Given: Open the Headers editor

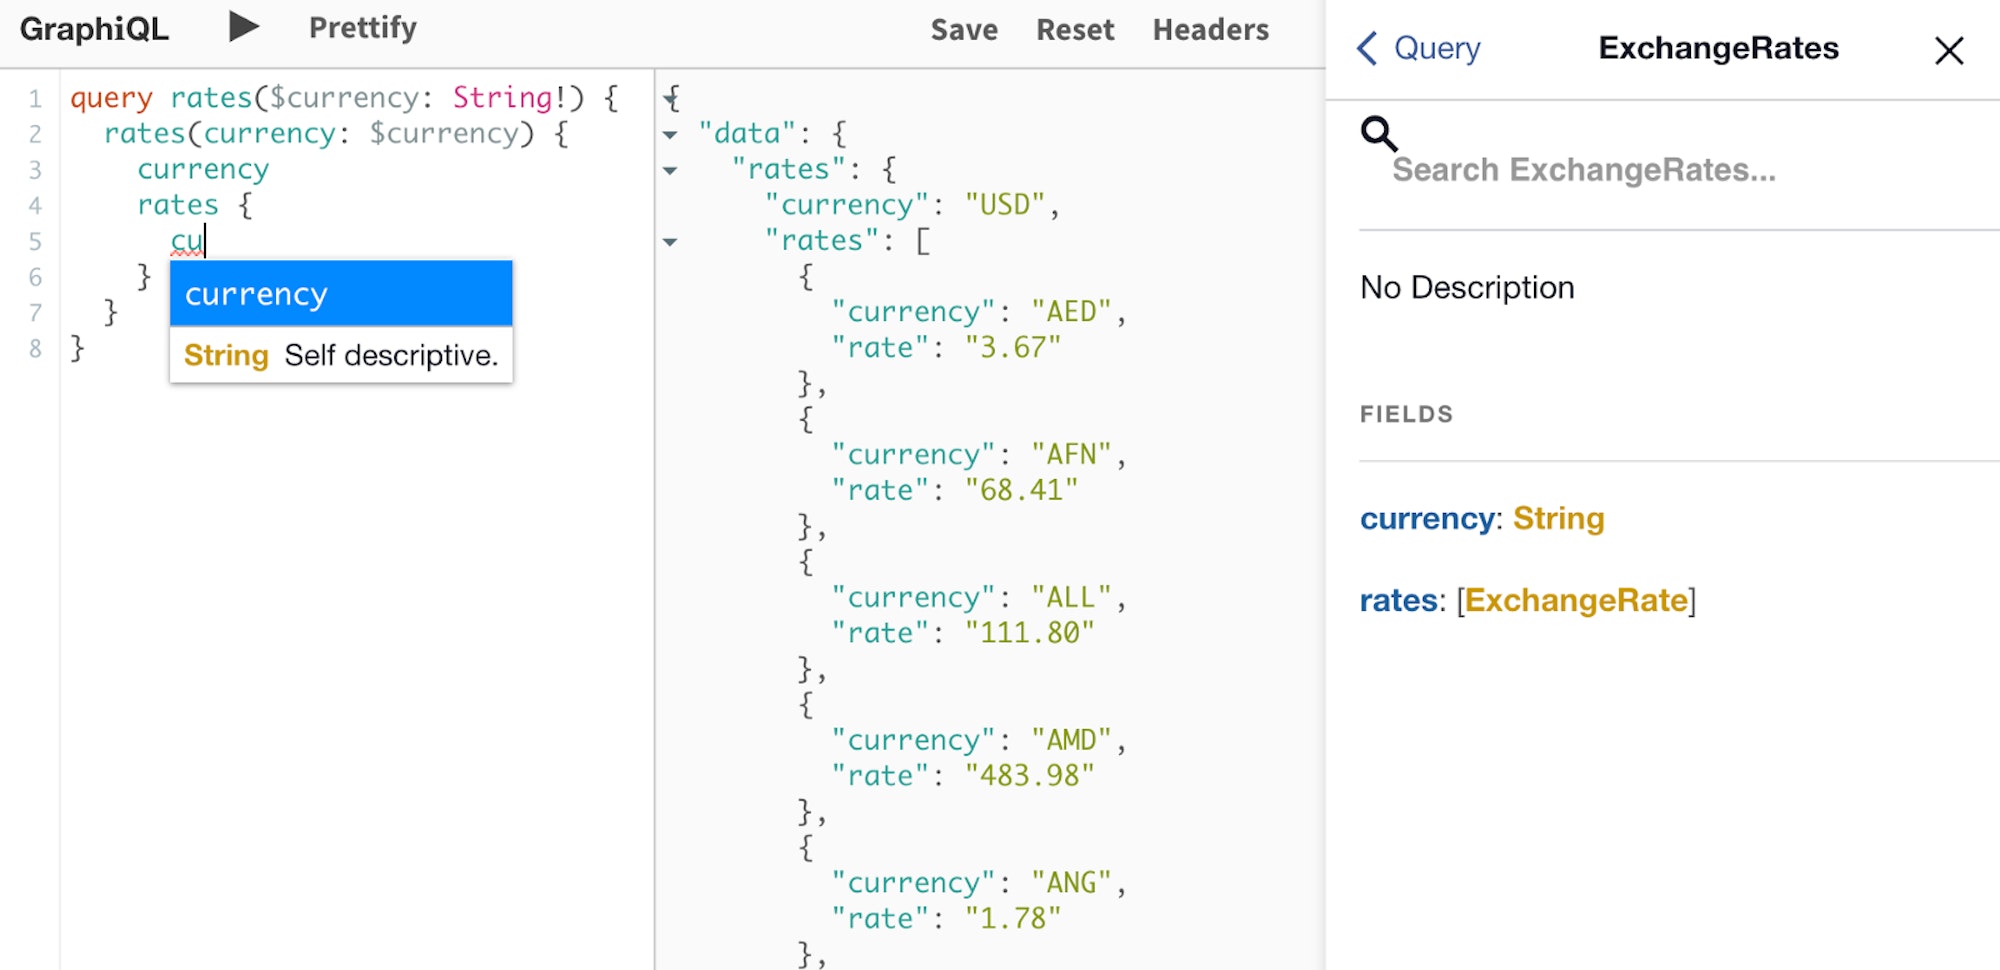Looking at the screenshot, I should [1211, 30].
